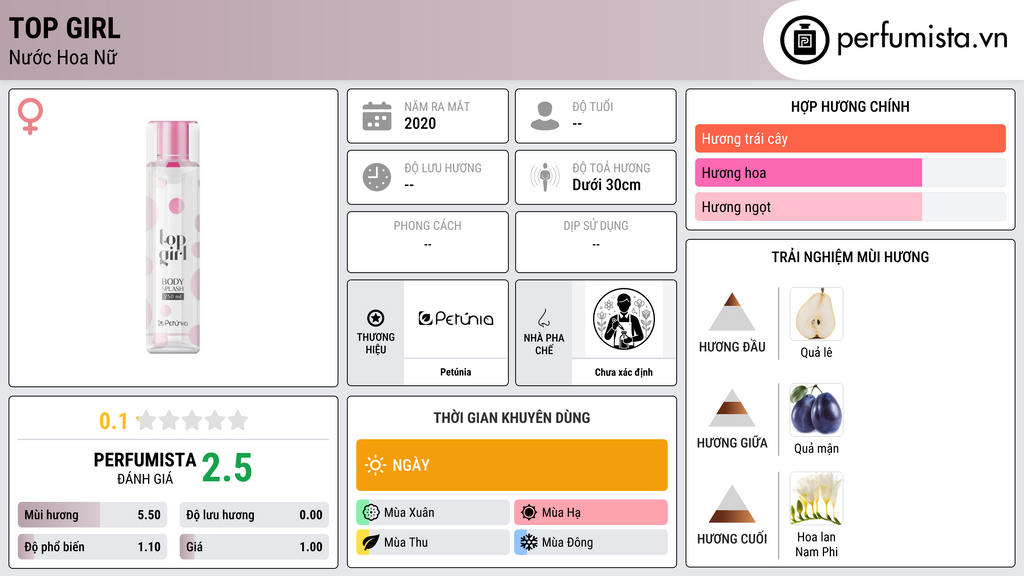Click the Nước Hoa Nữ subtitle
Viewport: 1024px width, 576px height.
coord(63,57)
